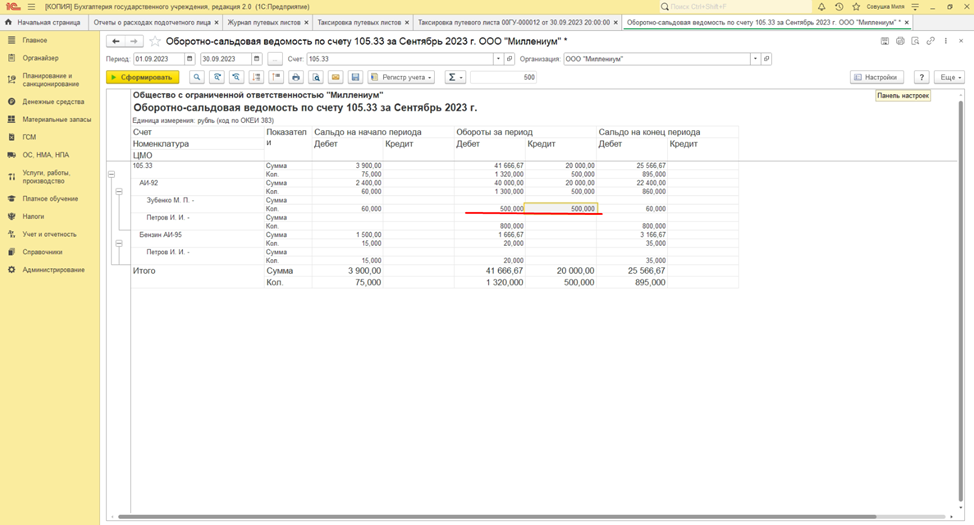Screen dimensions: 974x525
Task: Click the magnifier search icon in report toolbar
Action: [197, 77]
